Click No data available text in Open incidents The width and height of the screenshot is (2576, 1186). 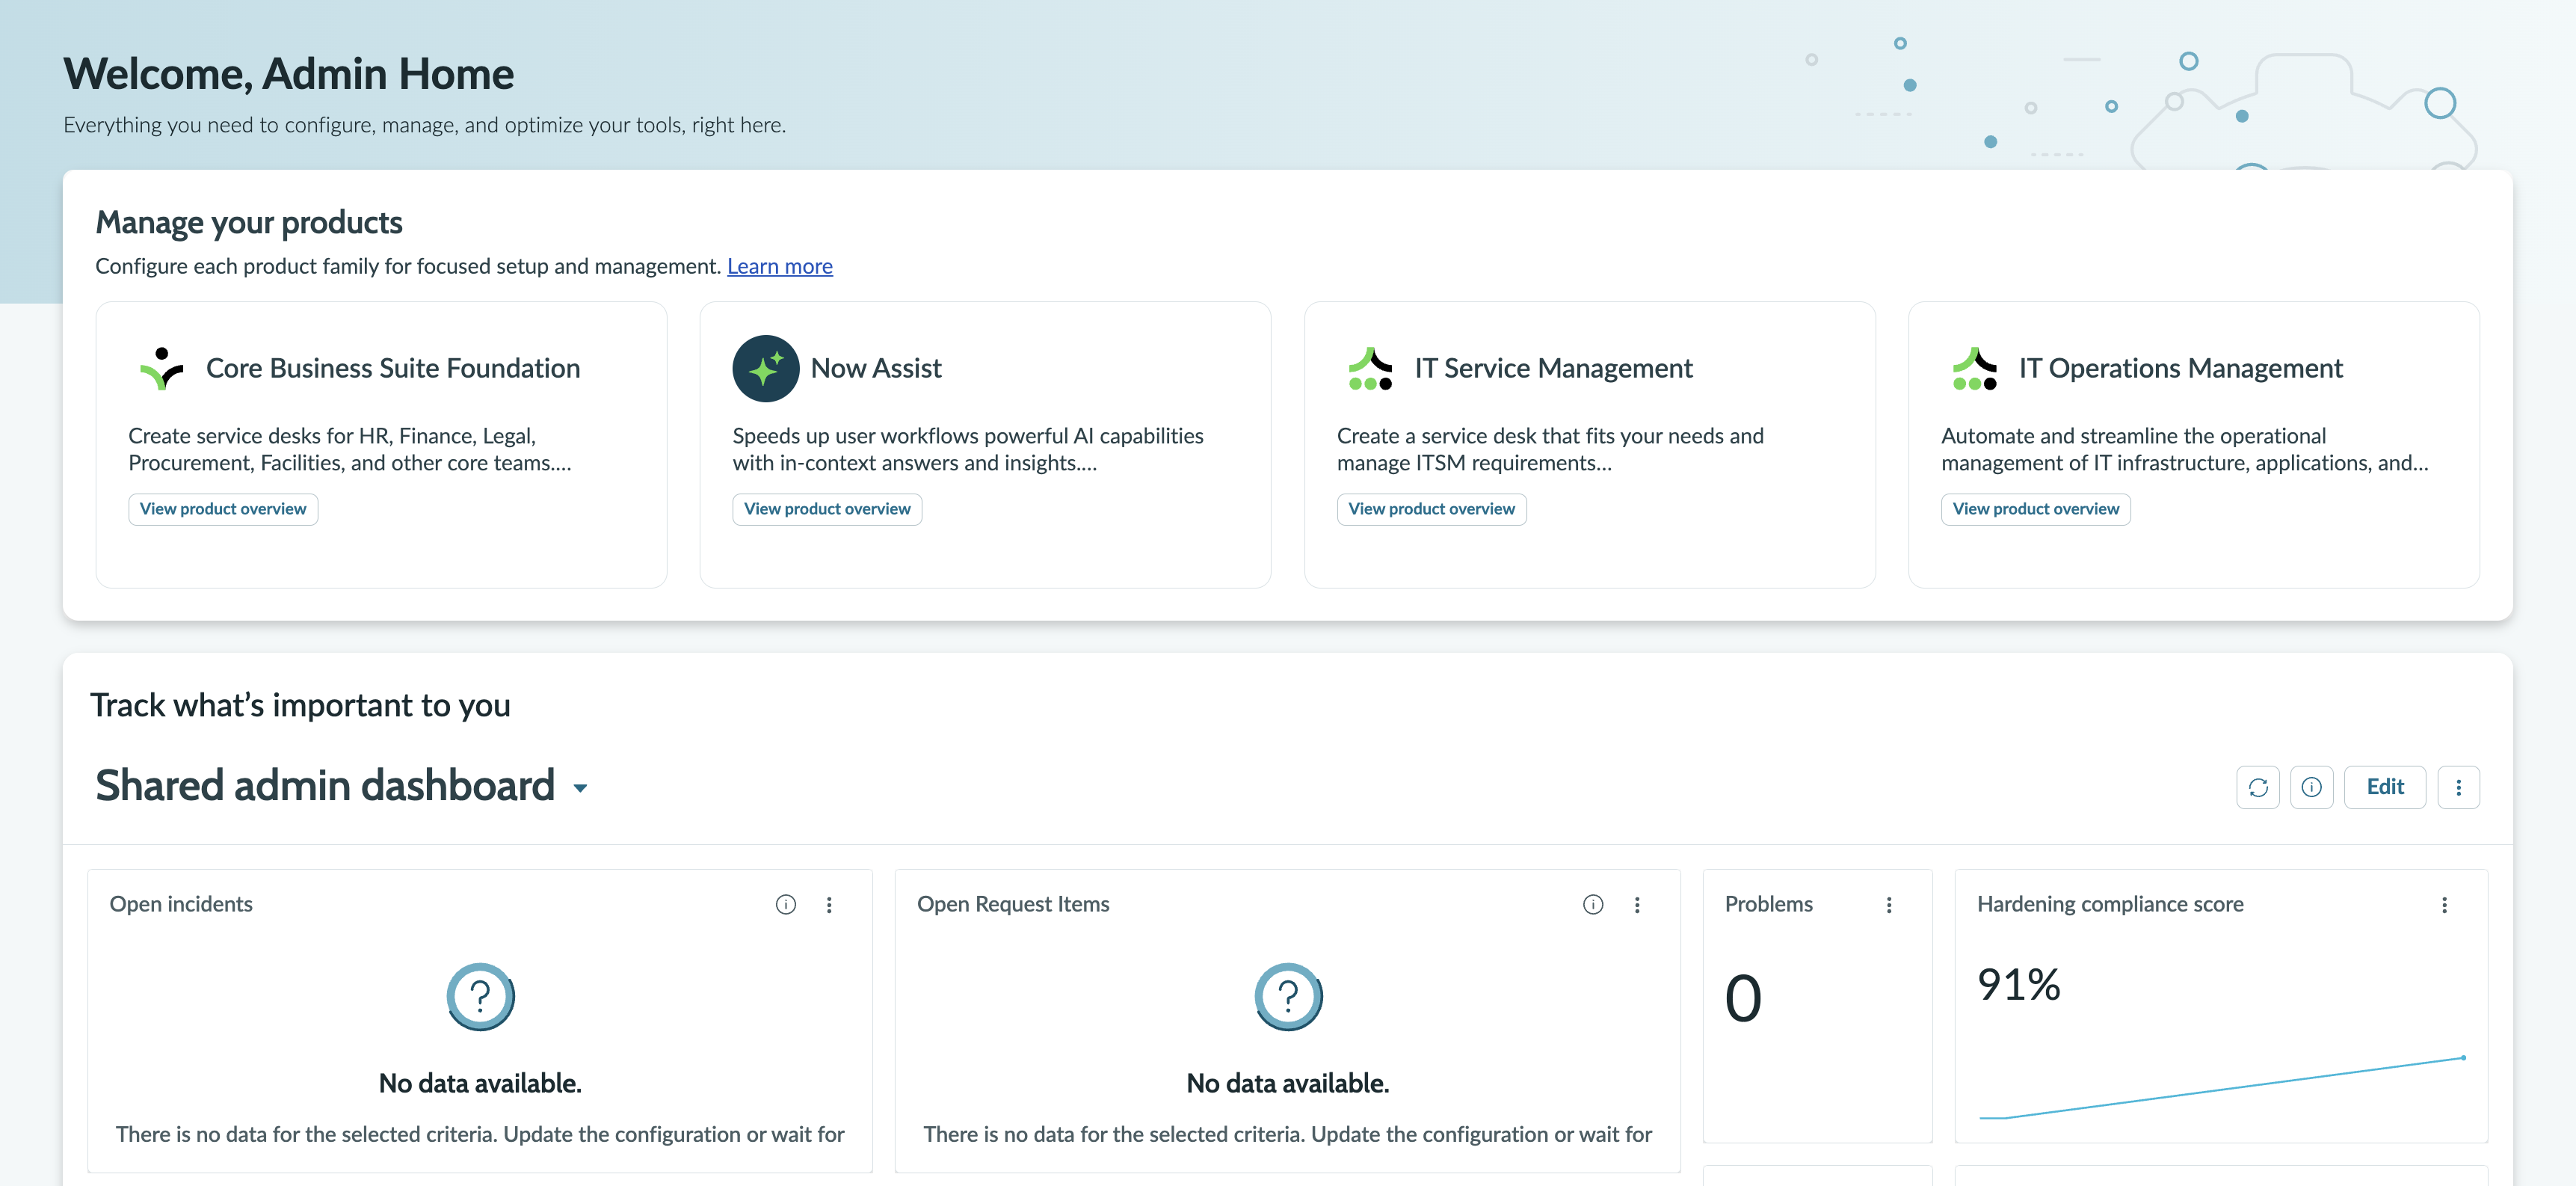480,1083
